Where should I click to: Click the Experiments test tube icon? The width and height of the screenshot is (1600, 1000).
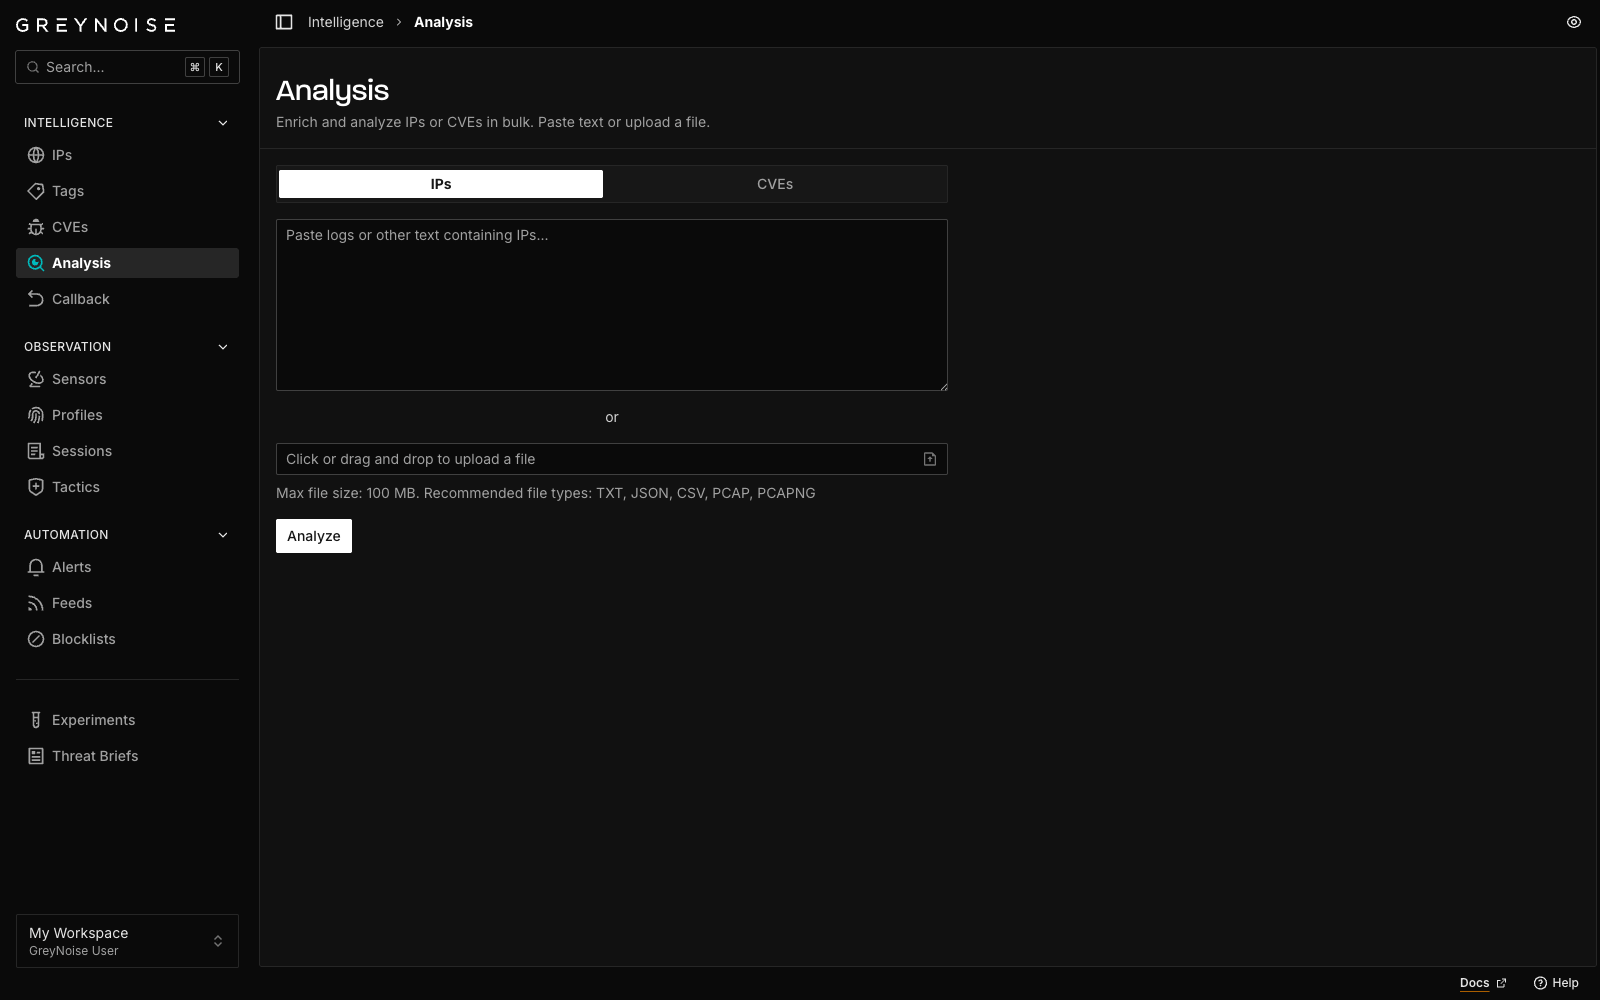click(x=36, y=720)
